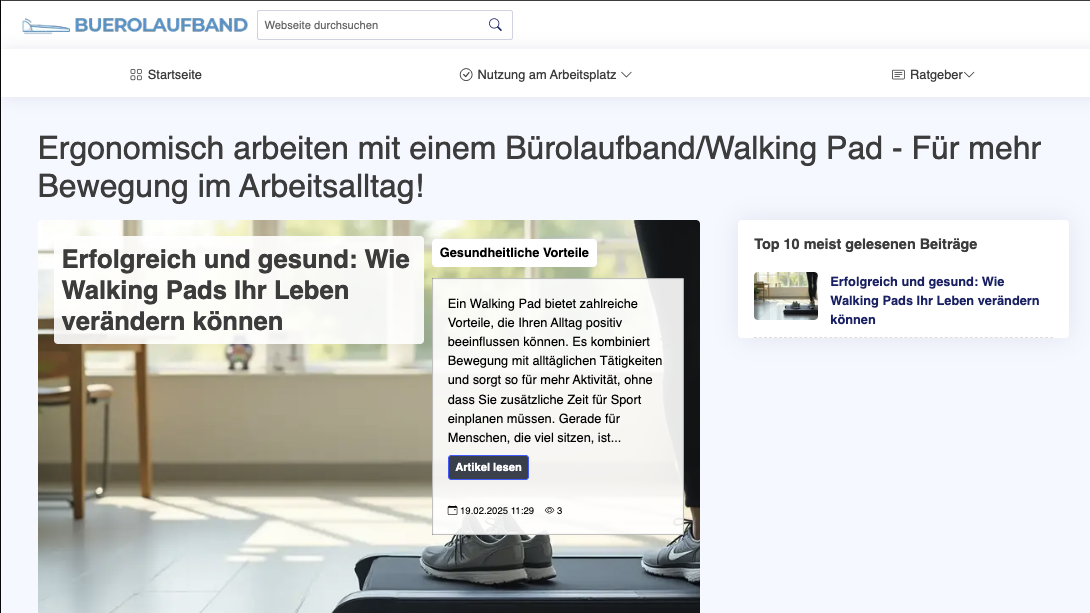1090x613 pixels.
Task: Click the magnifying glass search icon
Action: tap(495, 24)
